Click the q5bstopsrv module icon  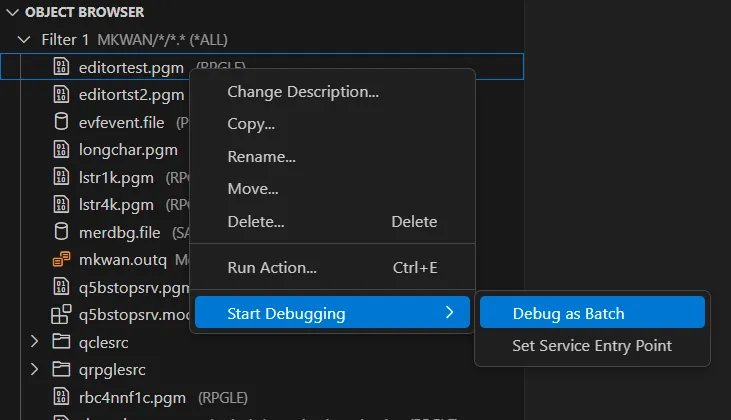[x=61, y=314]
